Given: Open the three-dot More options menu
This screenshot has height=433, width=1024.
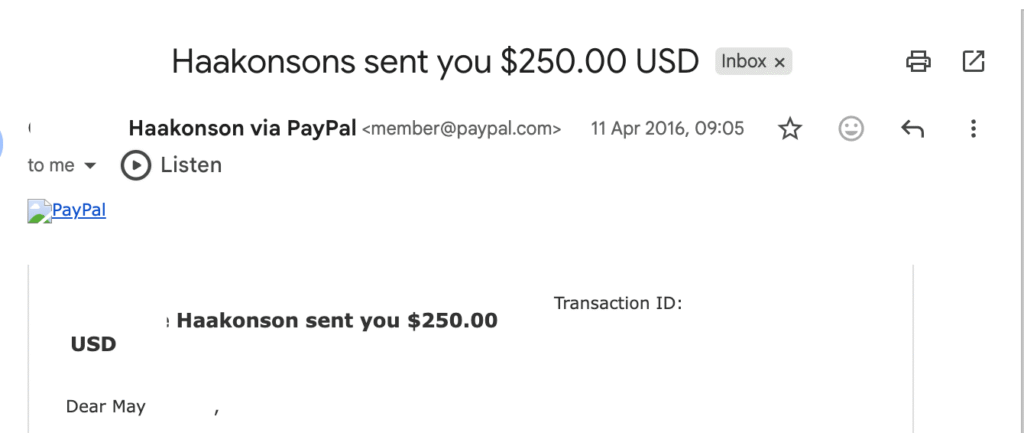Looking at the screenshot, I should 973,129.
